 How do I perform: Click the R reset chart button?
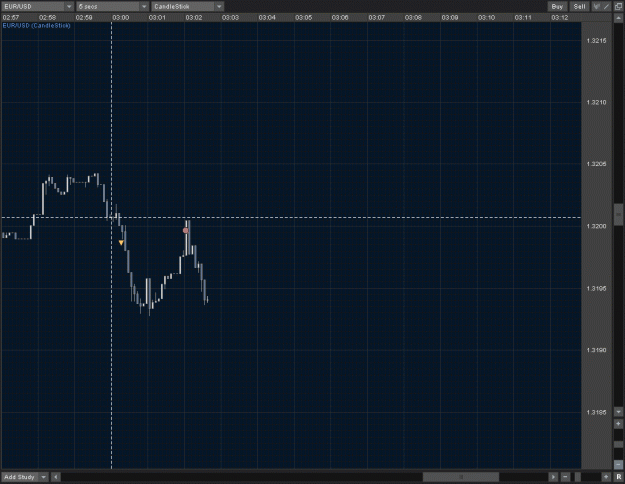[619, 477]
